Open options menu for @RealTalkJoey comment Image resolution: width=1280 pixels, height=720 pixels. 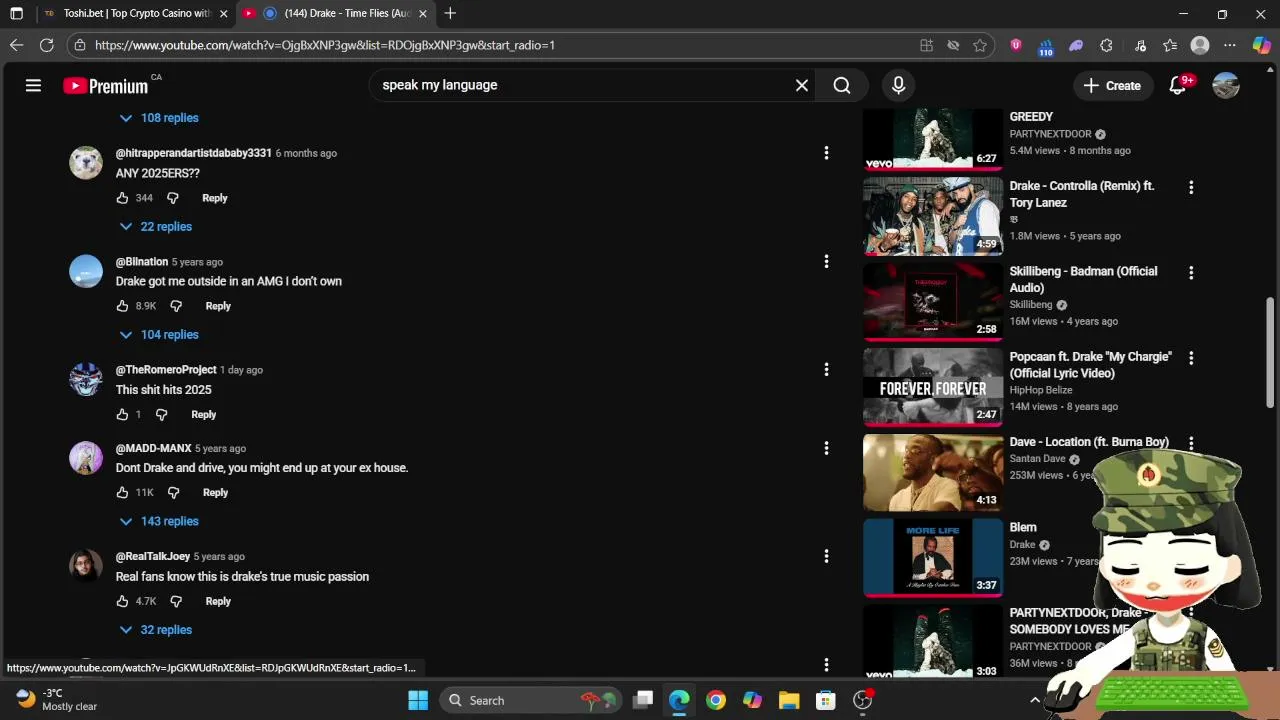[826, 556]
